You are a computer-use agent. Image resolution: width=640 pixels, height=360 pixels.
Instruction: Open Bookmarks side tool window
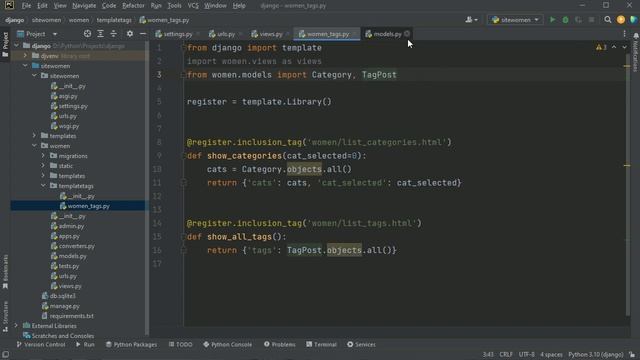(x=5, y=271)
